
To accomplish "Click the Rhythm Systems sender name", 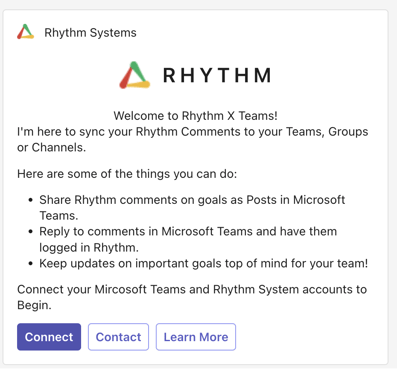I will (90, 33).
